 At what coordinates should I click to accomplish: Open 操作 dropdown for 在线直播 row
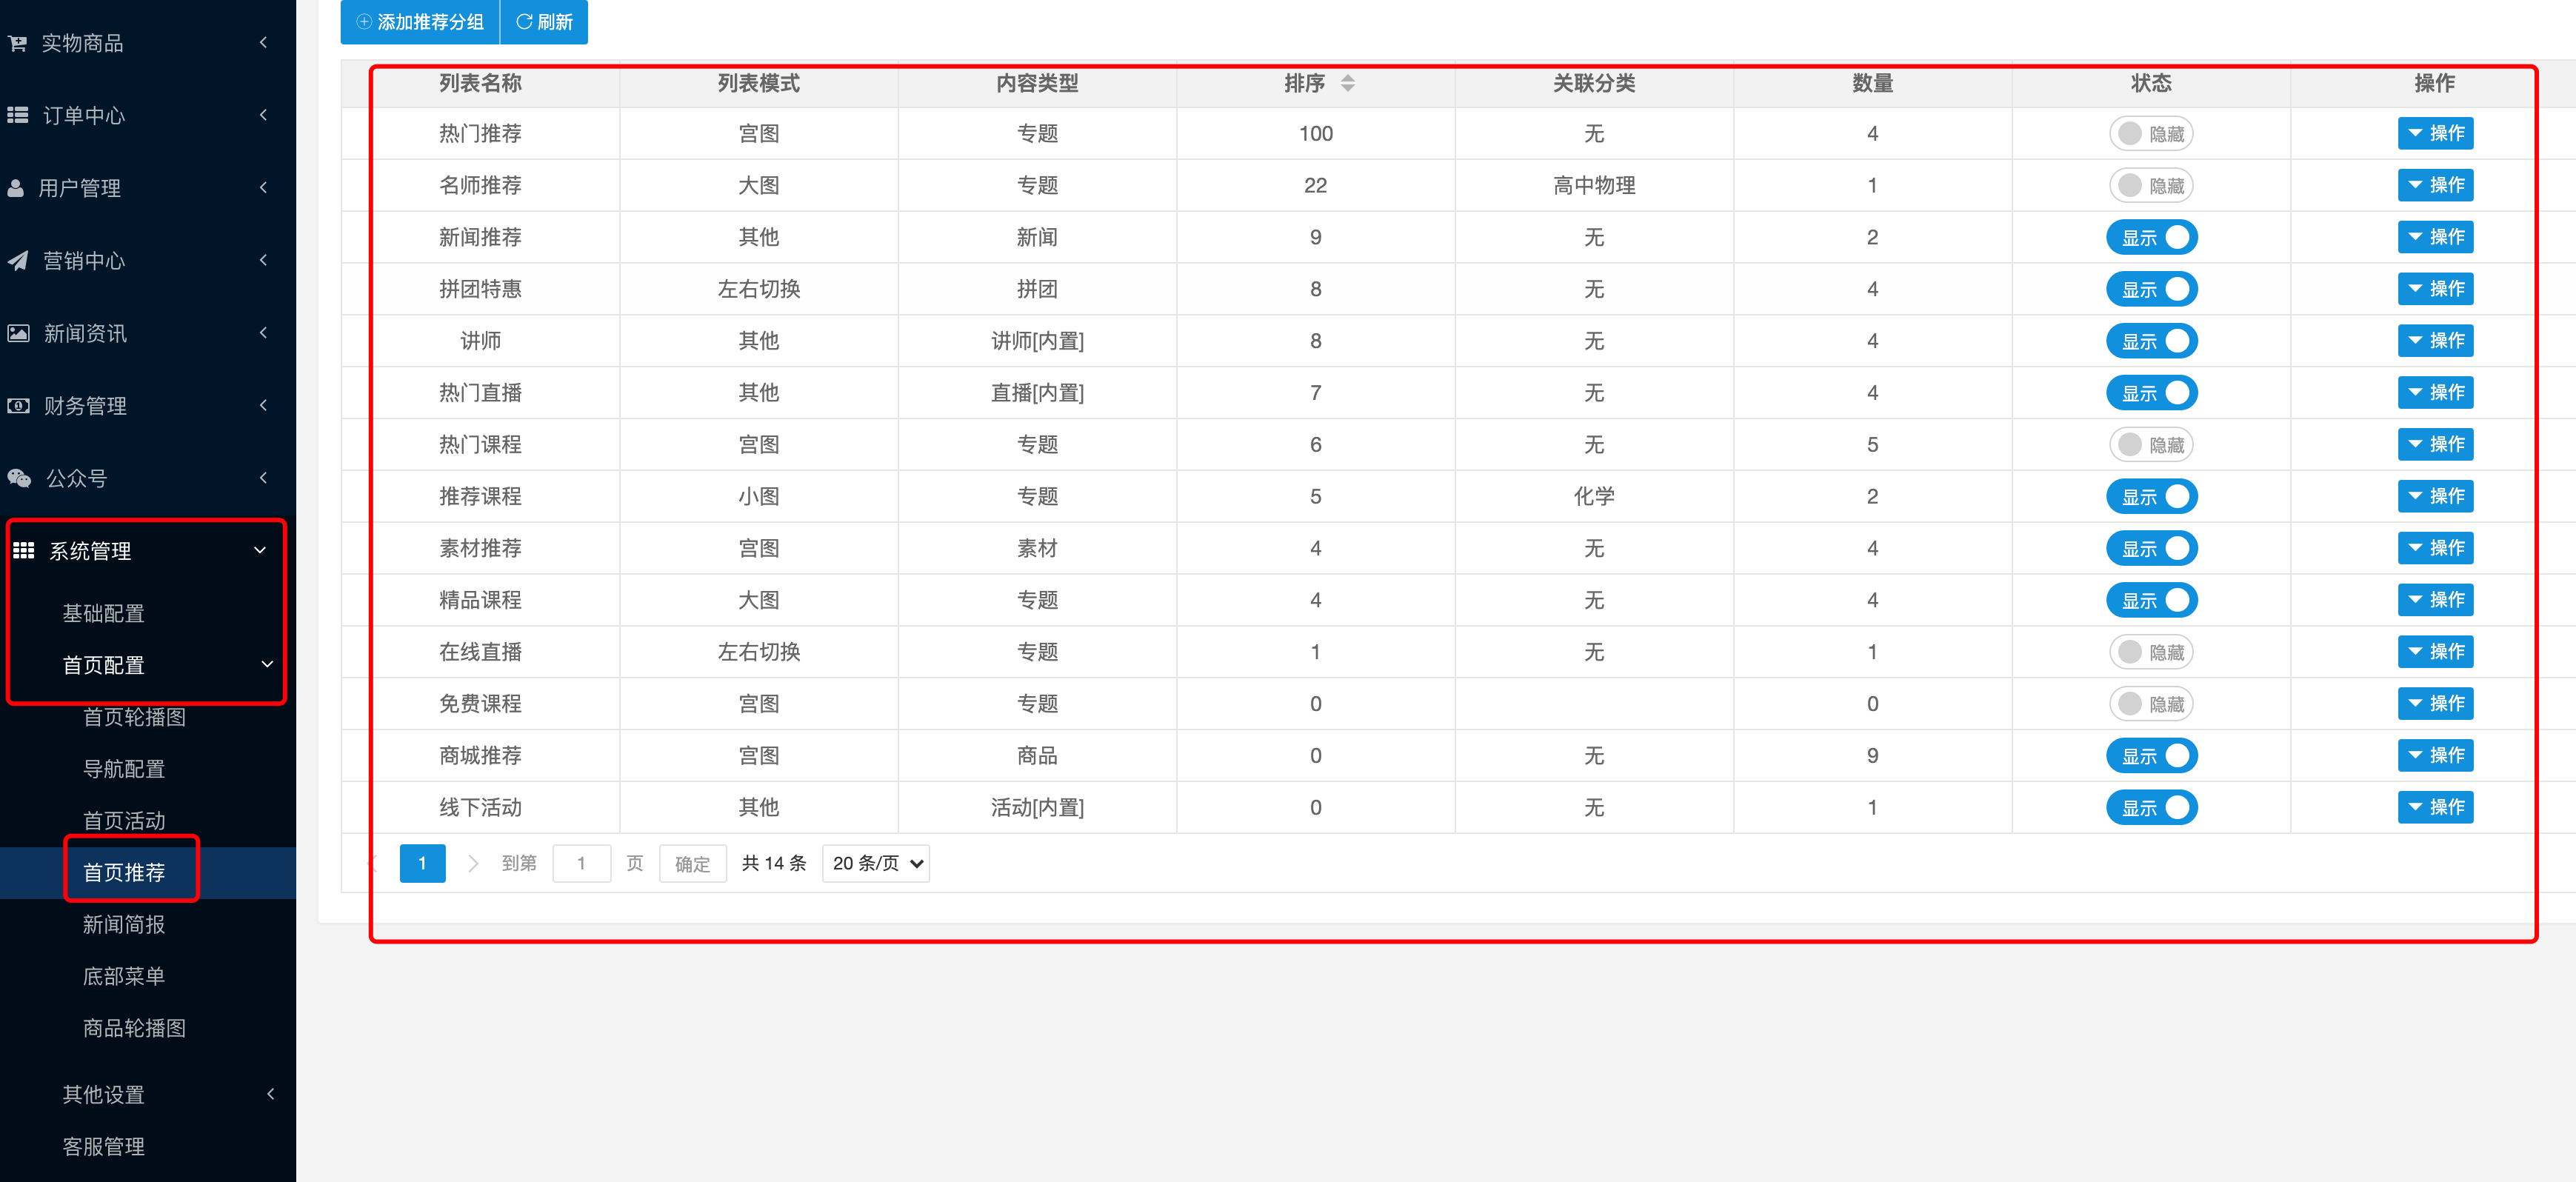[x=2435, y=652]
